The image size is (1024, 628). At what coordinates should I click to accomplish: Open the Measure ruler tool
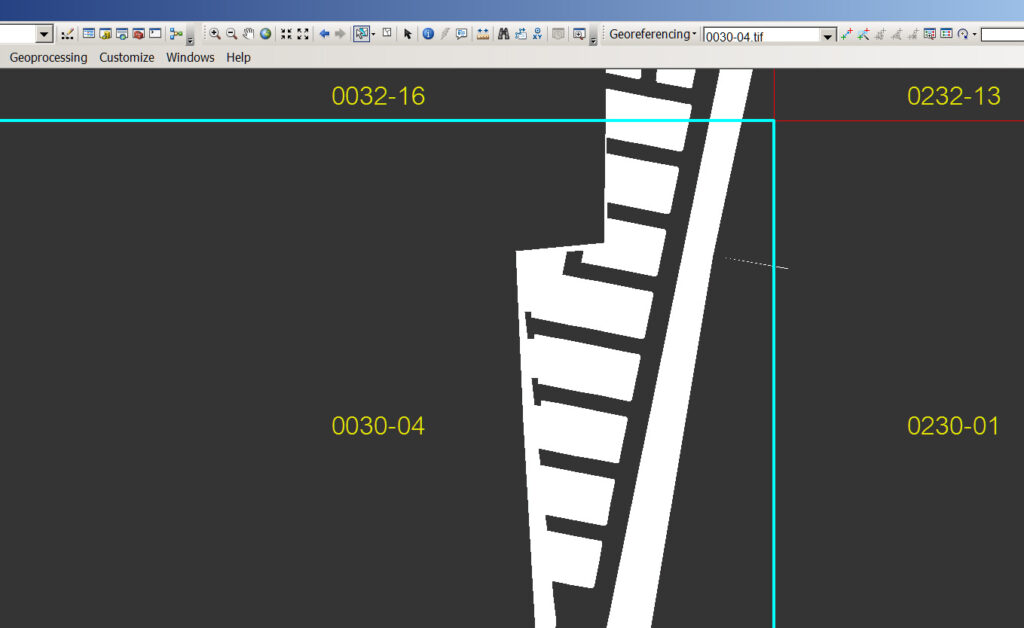(483, 34)
